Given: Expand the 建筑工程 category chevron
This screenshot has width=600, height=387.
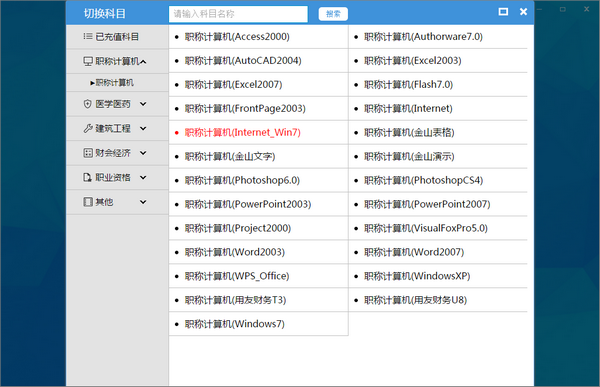Looking at the screenshot, I should pos(143,129).
